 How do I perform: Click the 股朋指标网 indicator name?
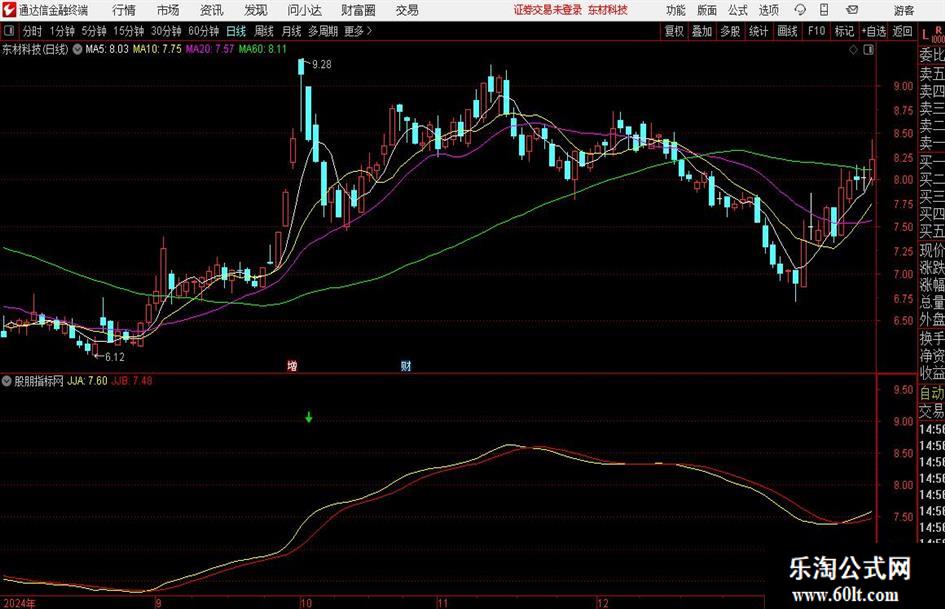(x=39, y=381)
